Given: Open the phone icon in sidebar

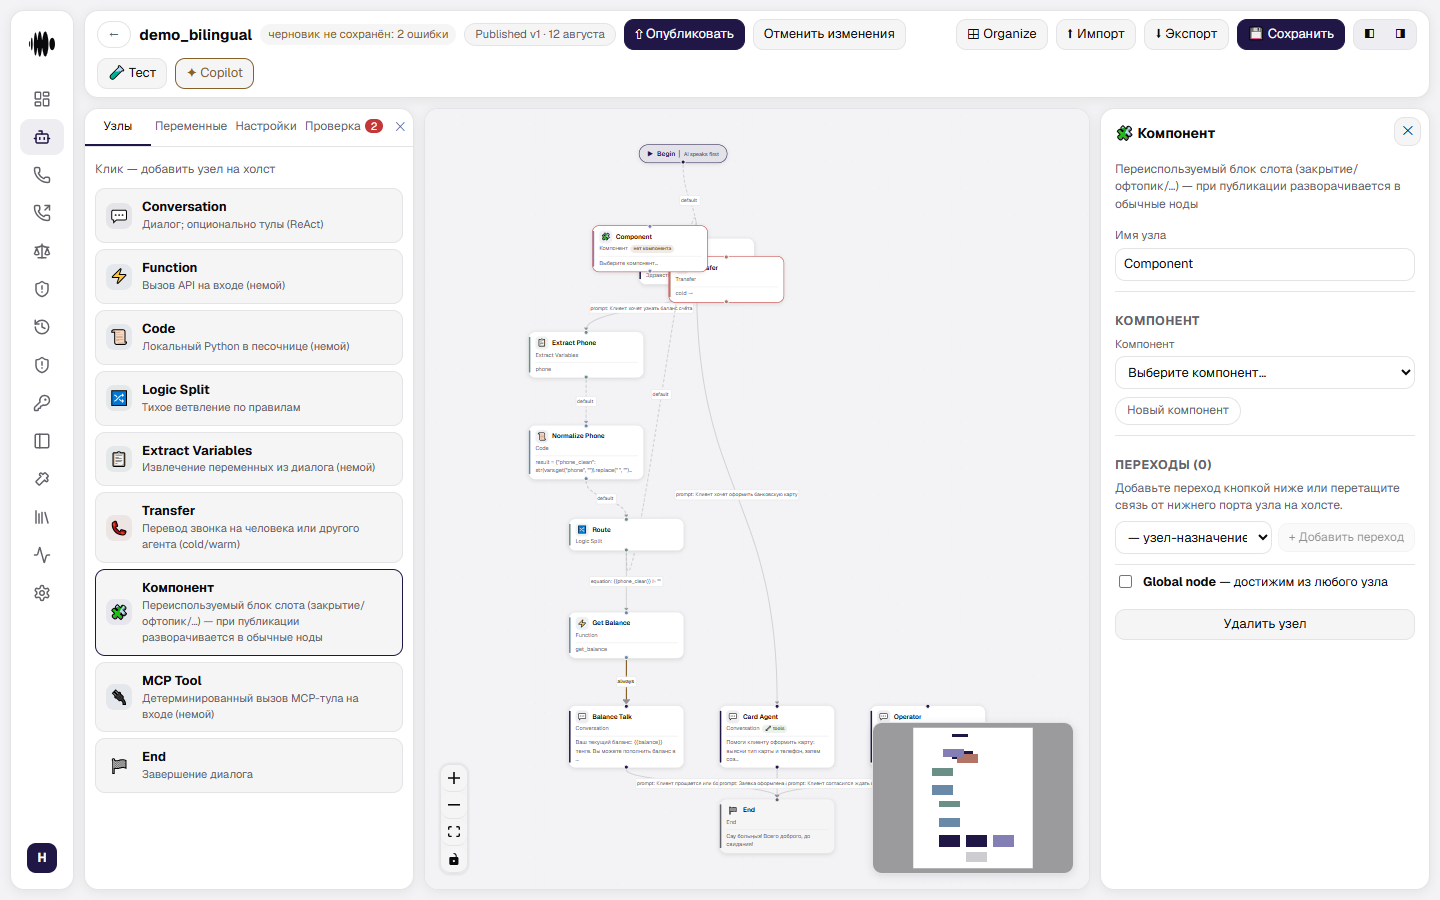Looking at the screenshot, I should pyautogui.click(x=42, y=175).
